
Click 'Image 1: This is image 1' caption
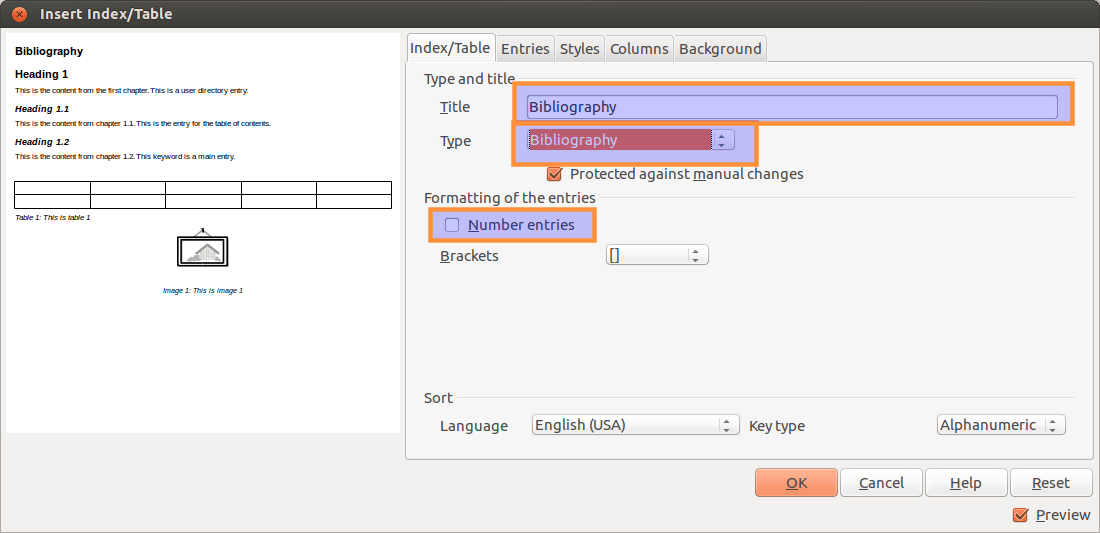point(203,290)
